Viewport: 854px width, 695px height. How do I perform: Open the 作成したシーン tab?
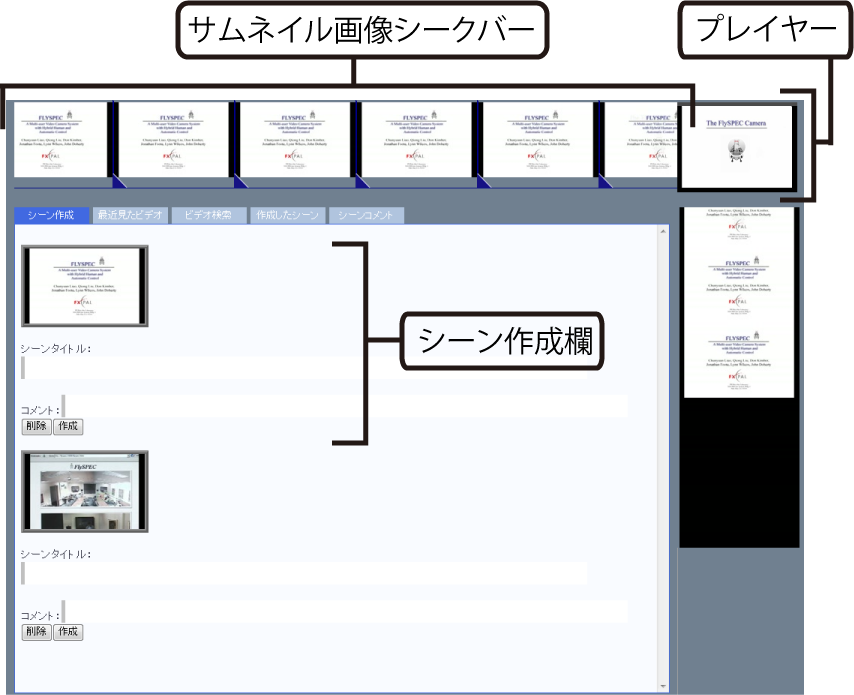tap(288, 215)
